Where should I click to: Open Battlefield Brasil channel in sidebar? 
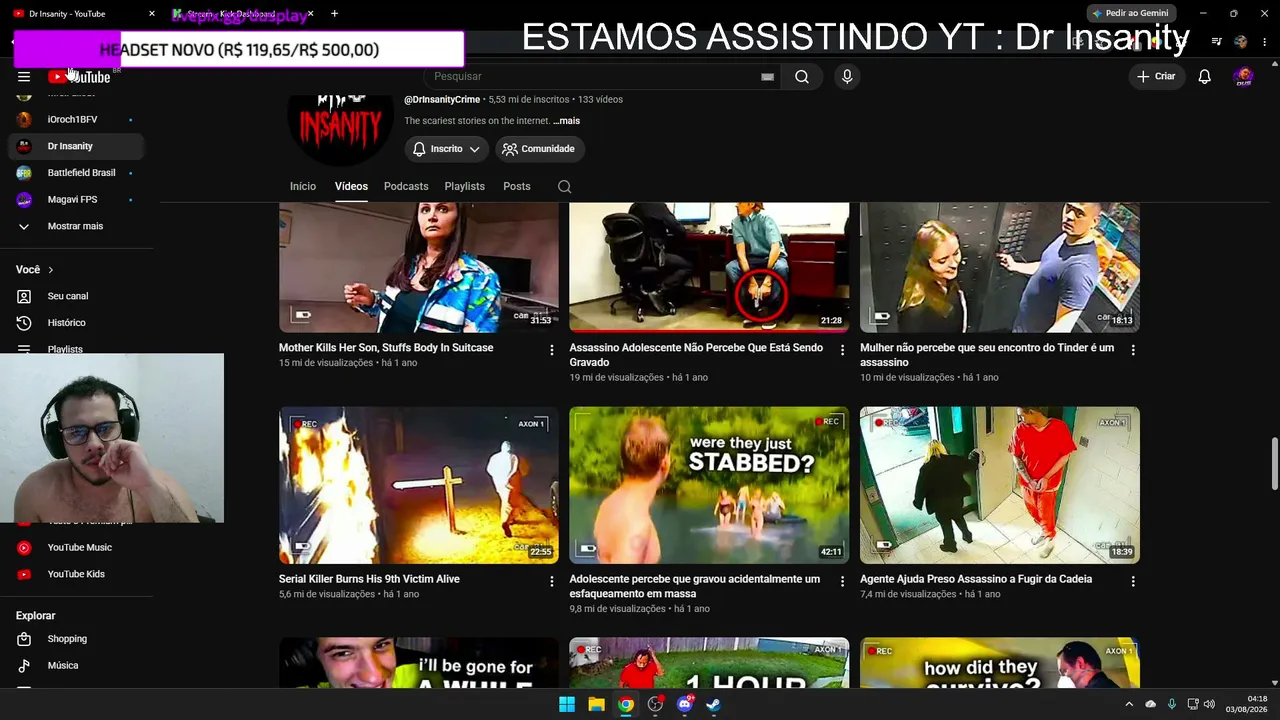click(76, 173)
